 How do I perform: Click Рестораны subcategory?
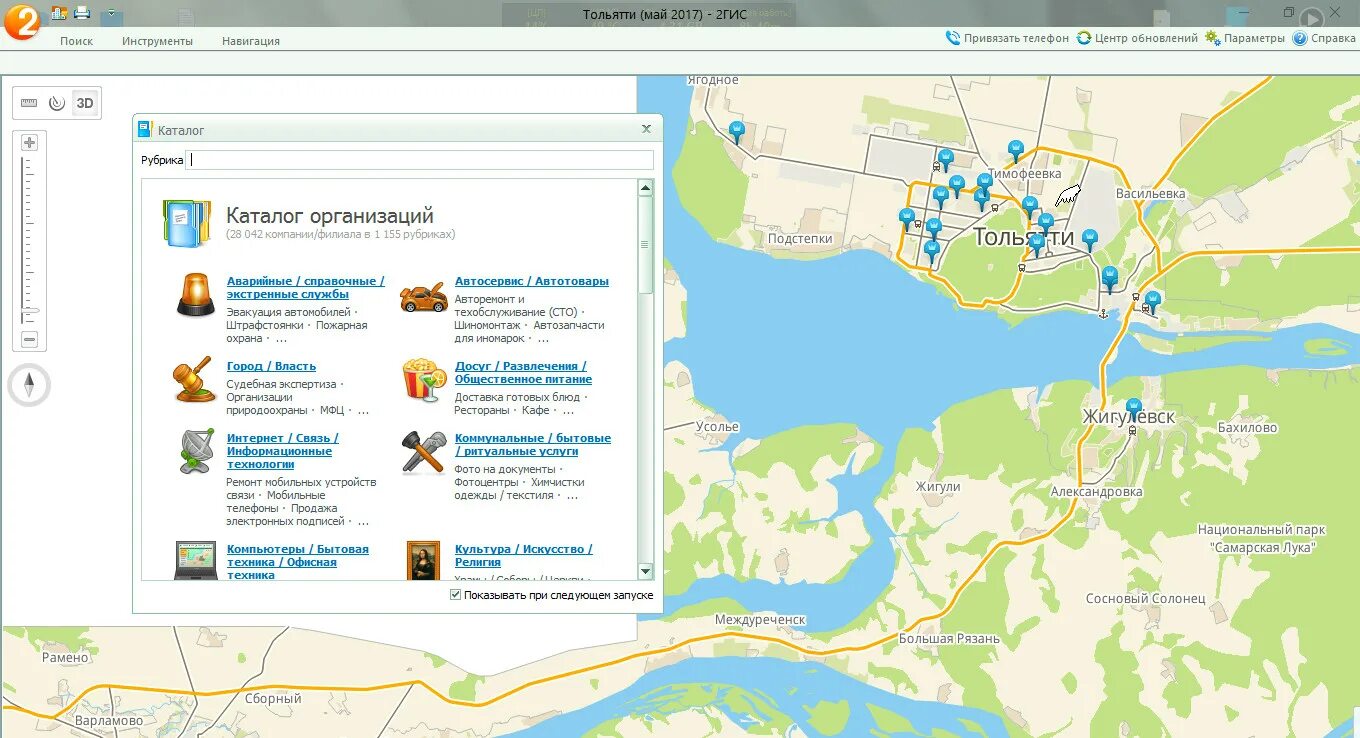(482, 410)
